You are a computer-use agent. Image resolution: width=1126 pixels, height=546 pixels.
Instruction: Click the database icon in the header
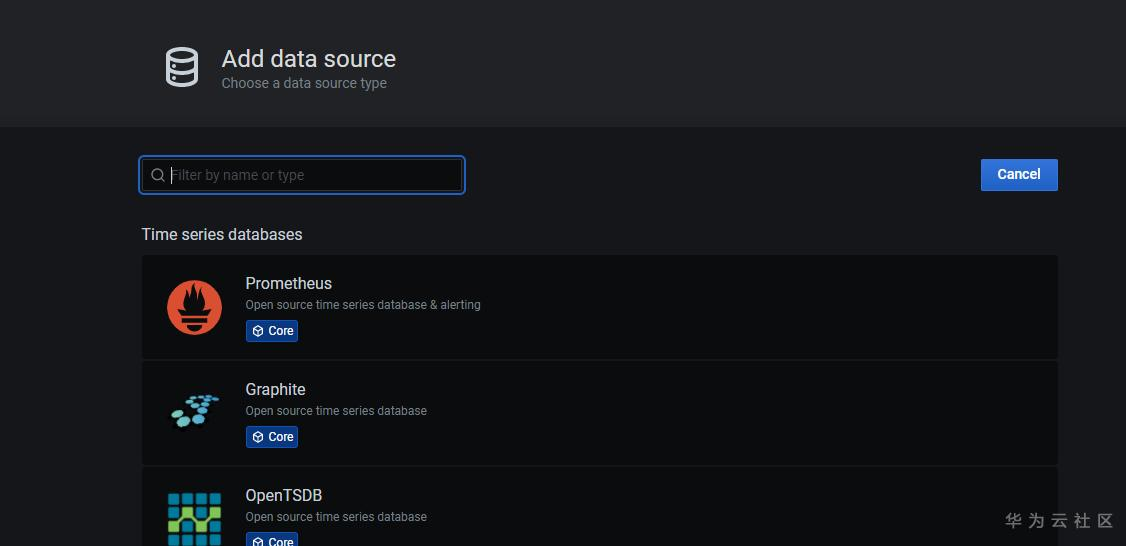point(182,67)
